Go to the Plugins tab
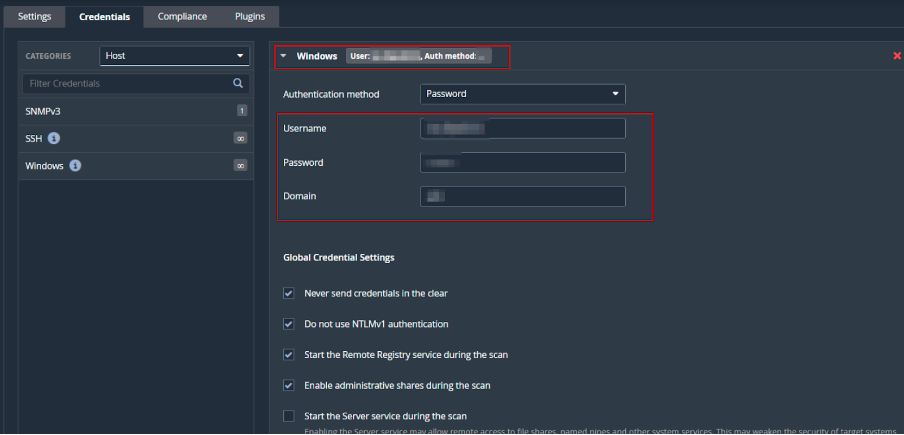Viewport: 904px width, 435px height. (x=250, y=16)
